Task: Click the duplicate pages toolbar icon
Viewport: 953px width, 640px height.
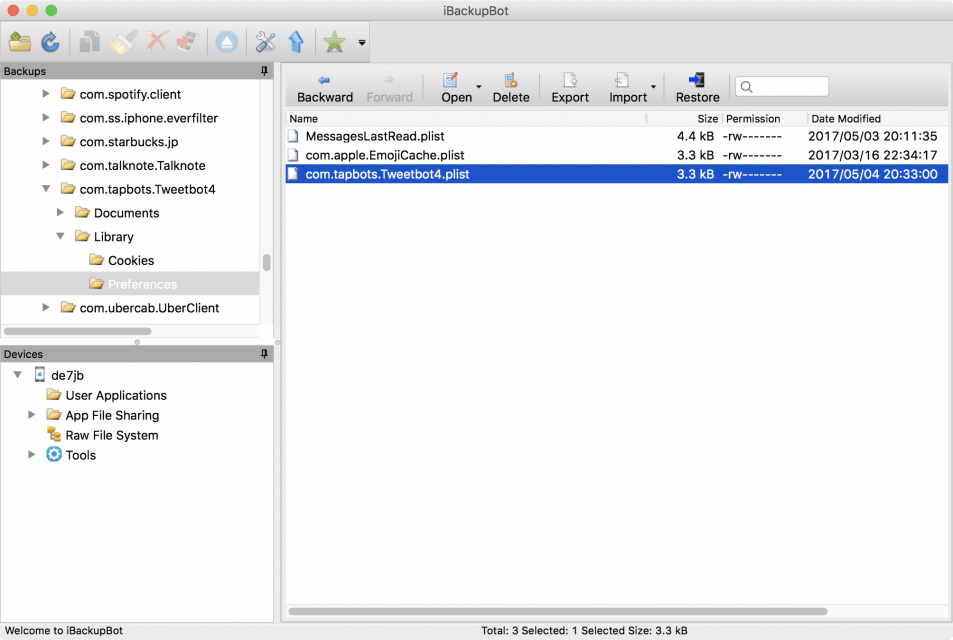Action: pyautogui.click(x=90, y=42)
